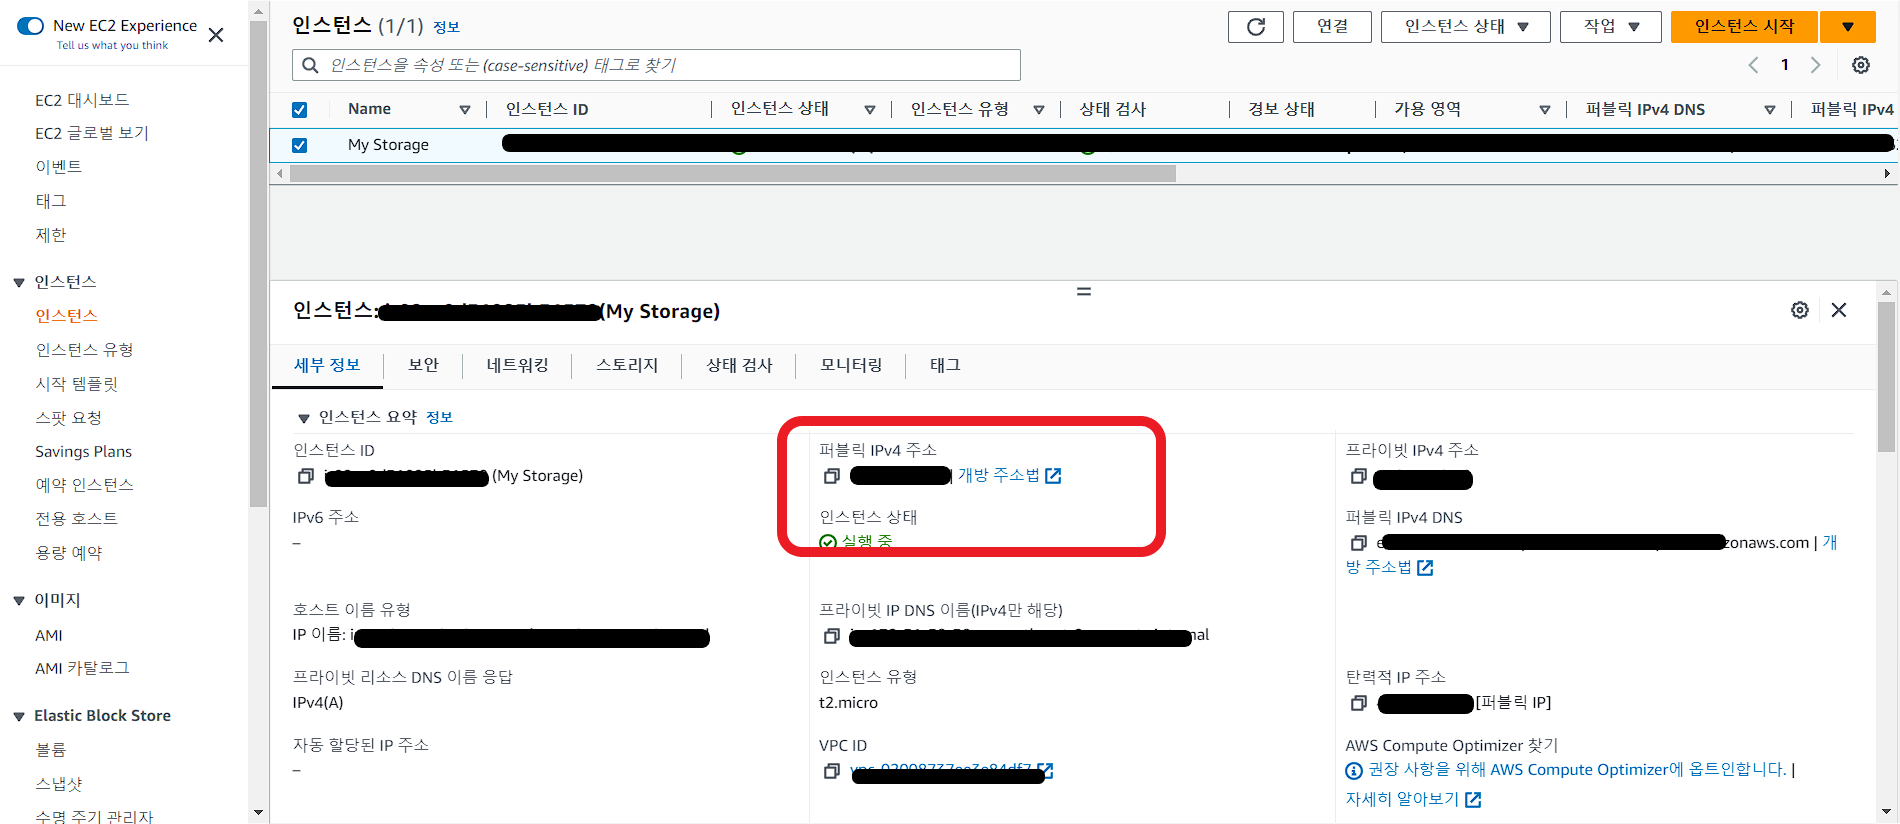Open AMI 카탈로그 in sidebar
This screenshot has width=1900, height=824.
coord(82,668)
